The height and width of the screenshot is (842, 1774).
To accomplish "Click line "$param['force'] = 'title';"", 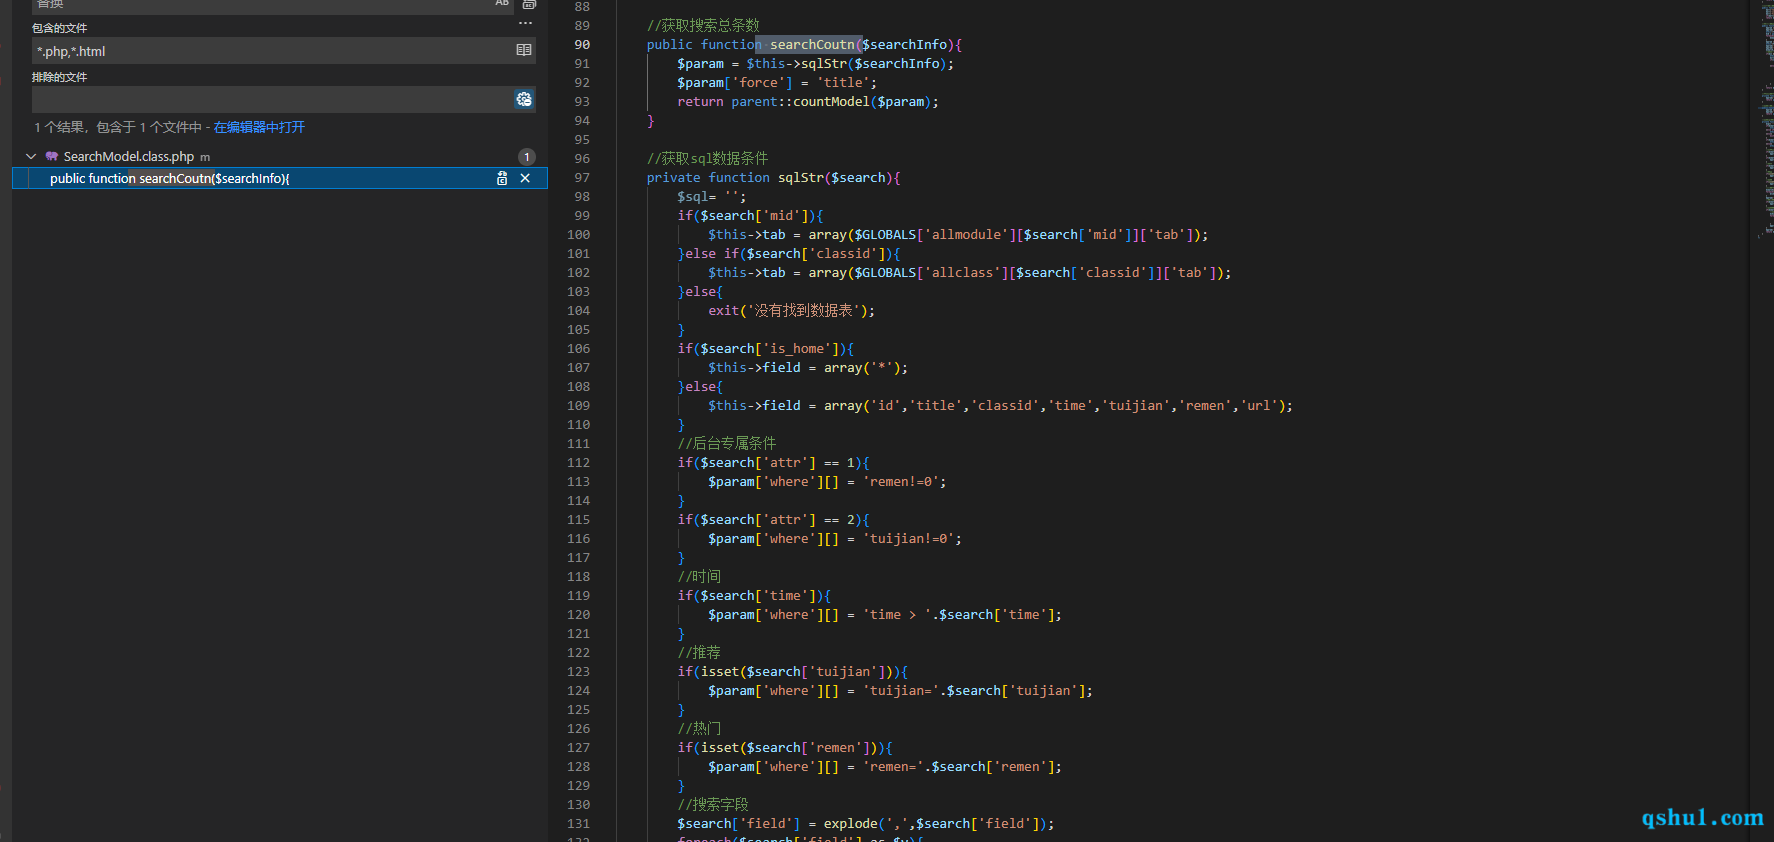I will (777, 82).
